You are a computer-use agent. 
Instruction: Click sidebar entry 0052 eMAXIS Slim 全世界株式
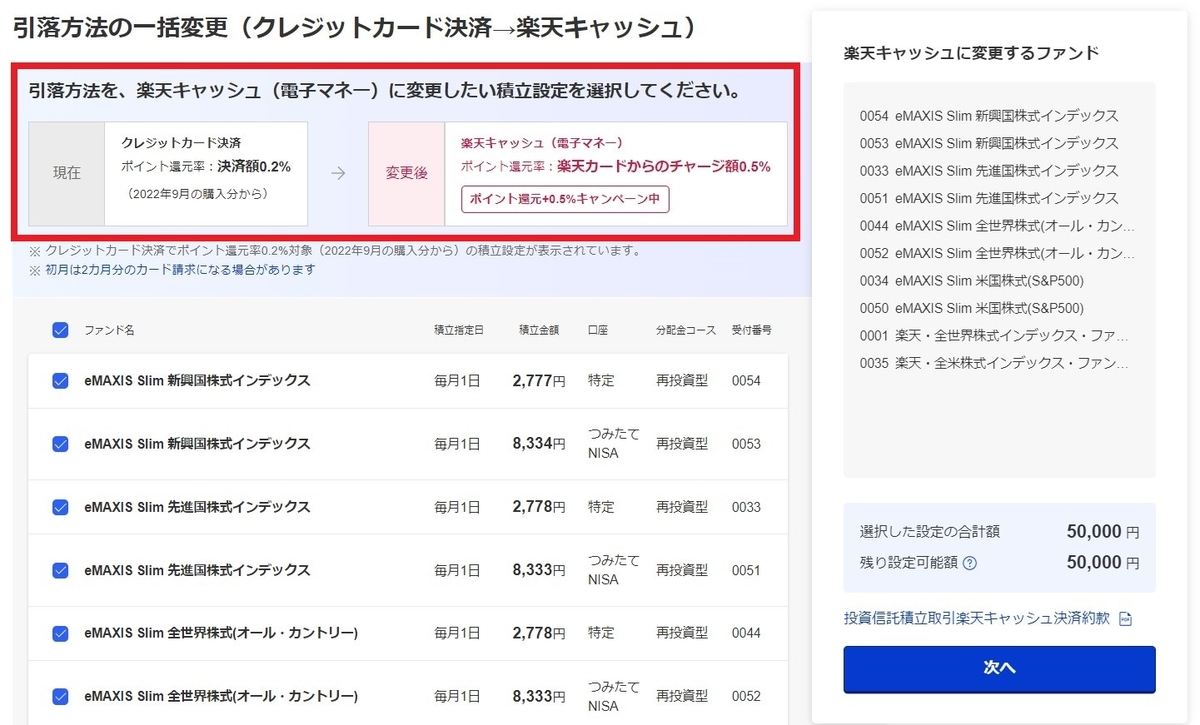click(x=997, y=253)
